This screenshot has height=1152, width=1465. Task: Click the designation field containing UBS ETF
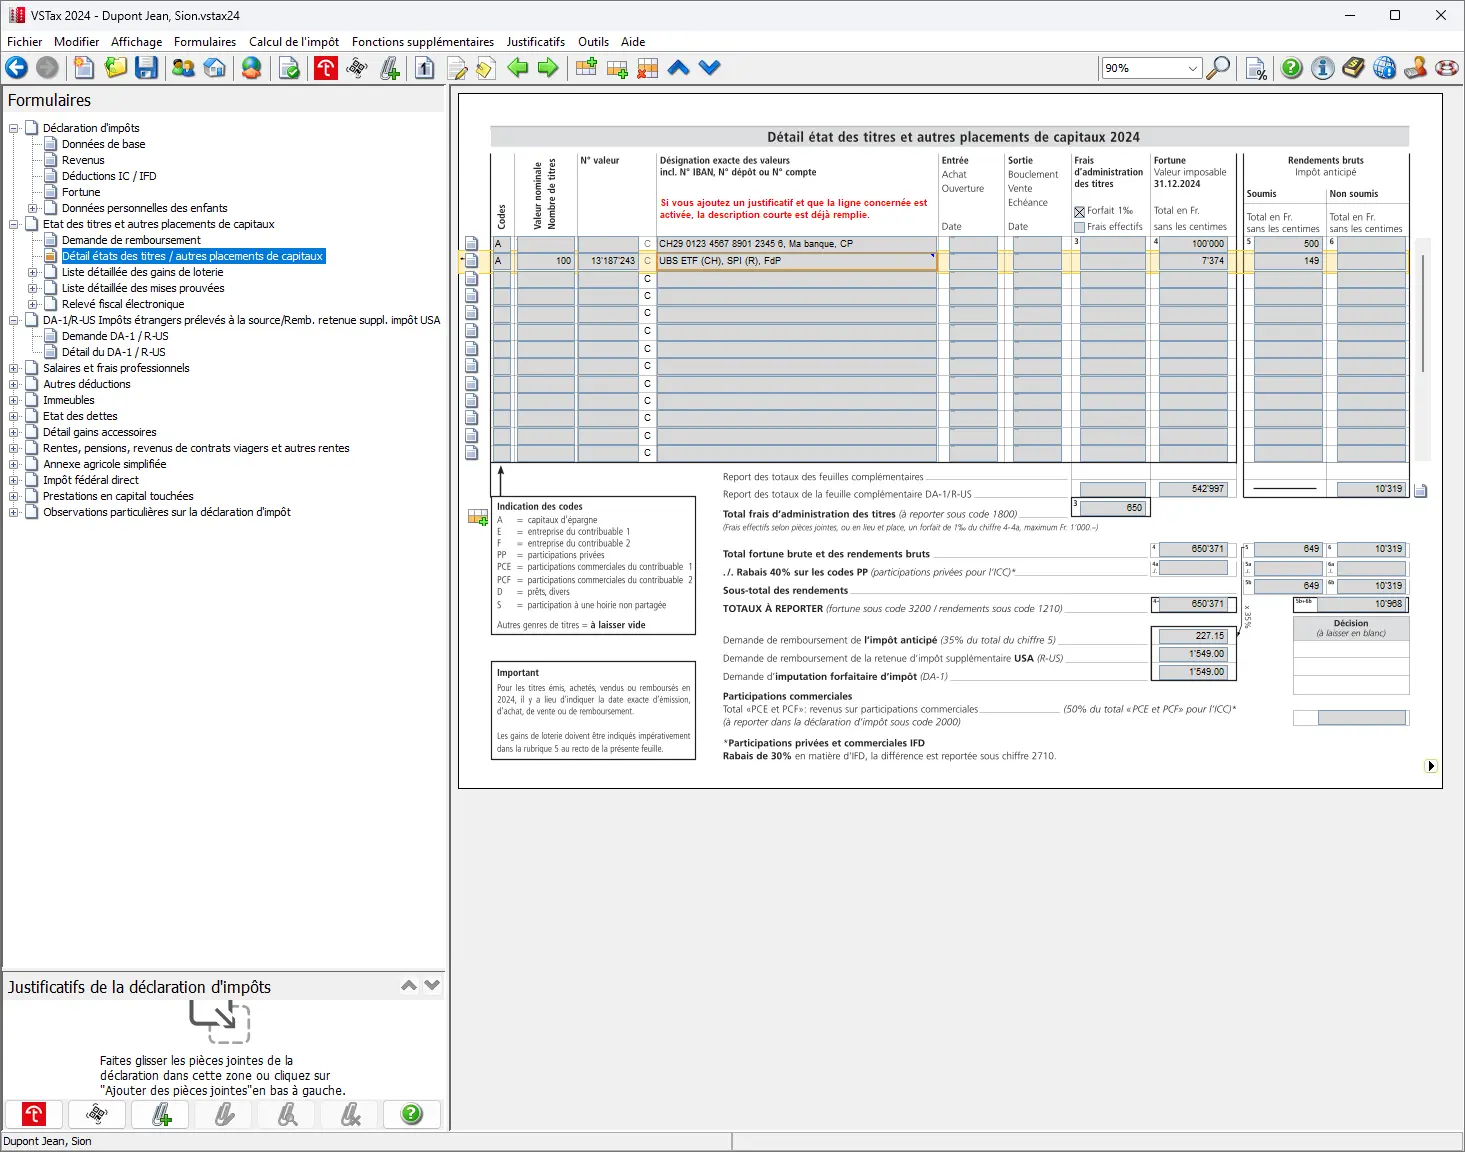[795, 261]
